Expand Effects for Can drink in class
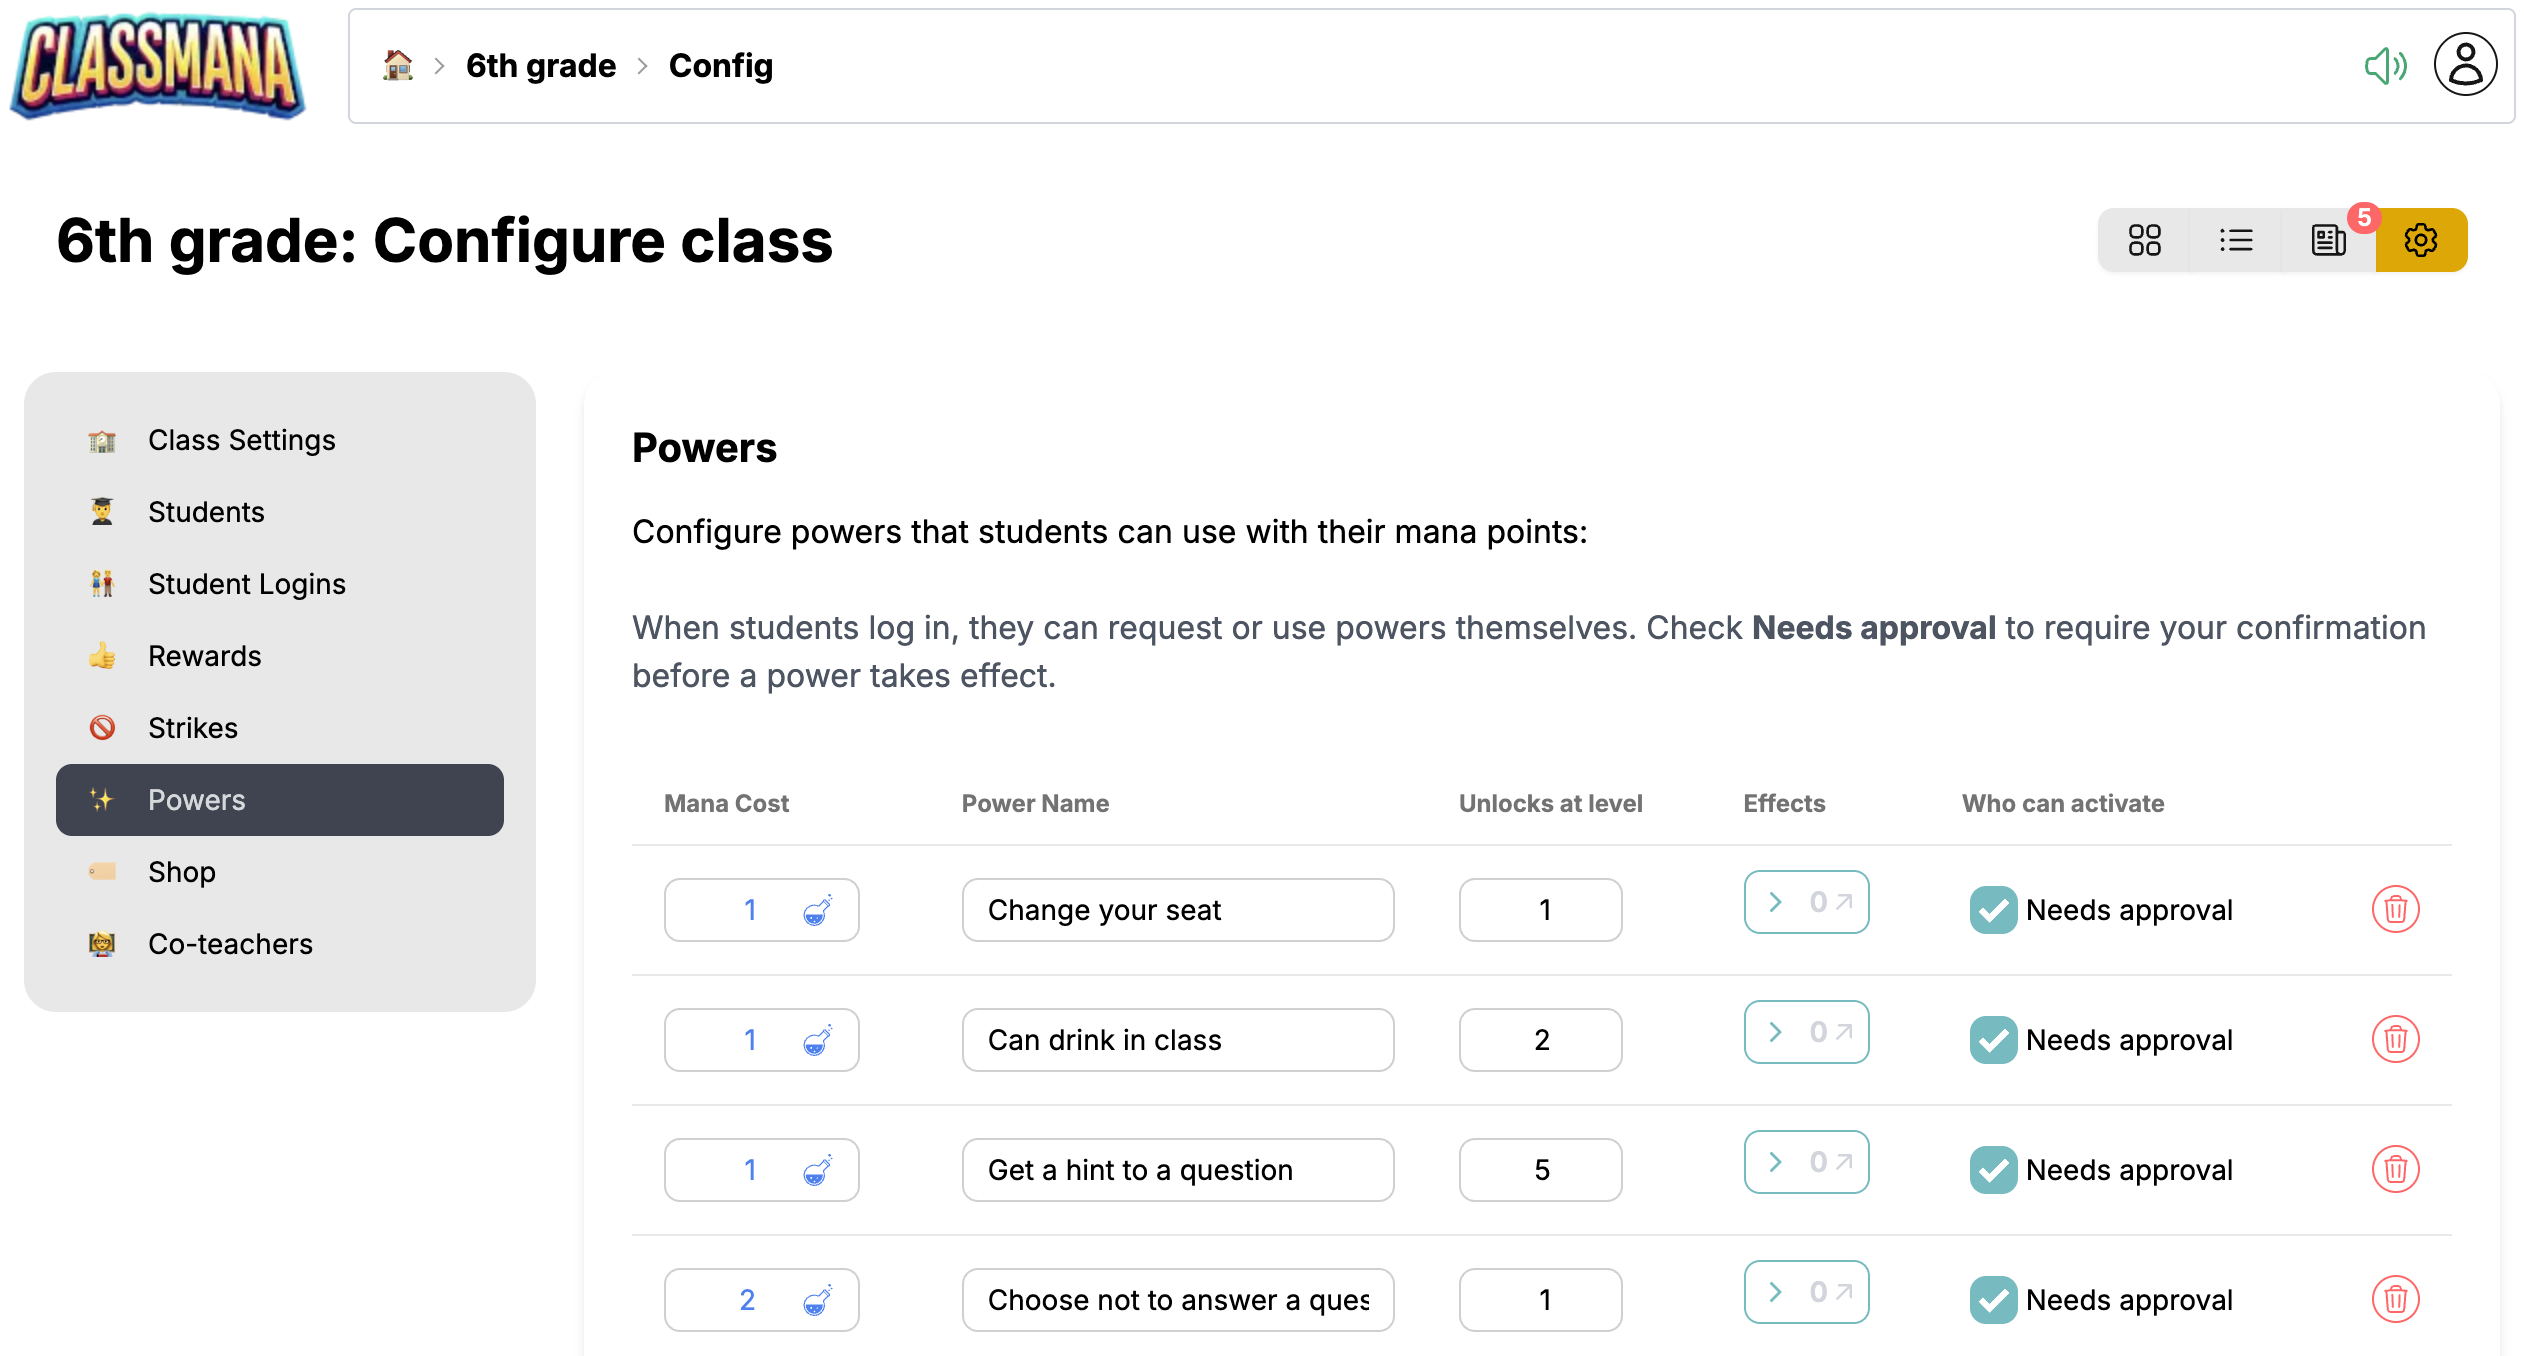 coord(1806,1031)
